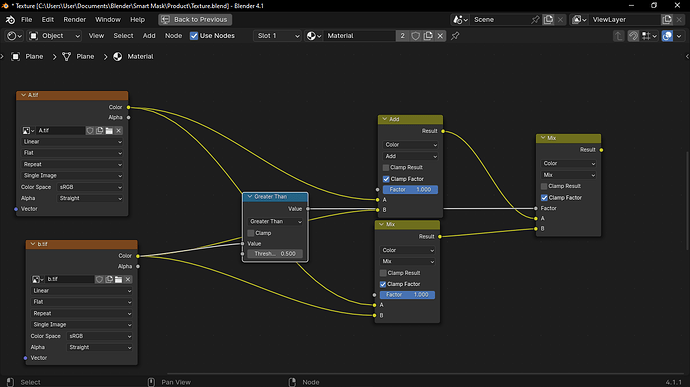Adjust Factor 1.000 slider in lower Mix
The width and height of the screenshot is (690, 387).
point(407,295)
